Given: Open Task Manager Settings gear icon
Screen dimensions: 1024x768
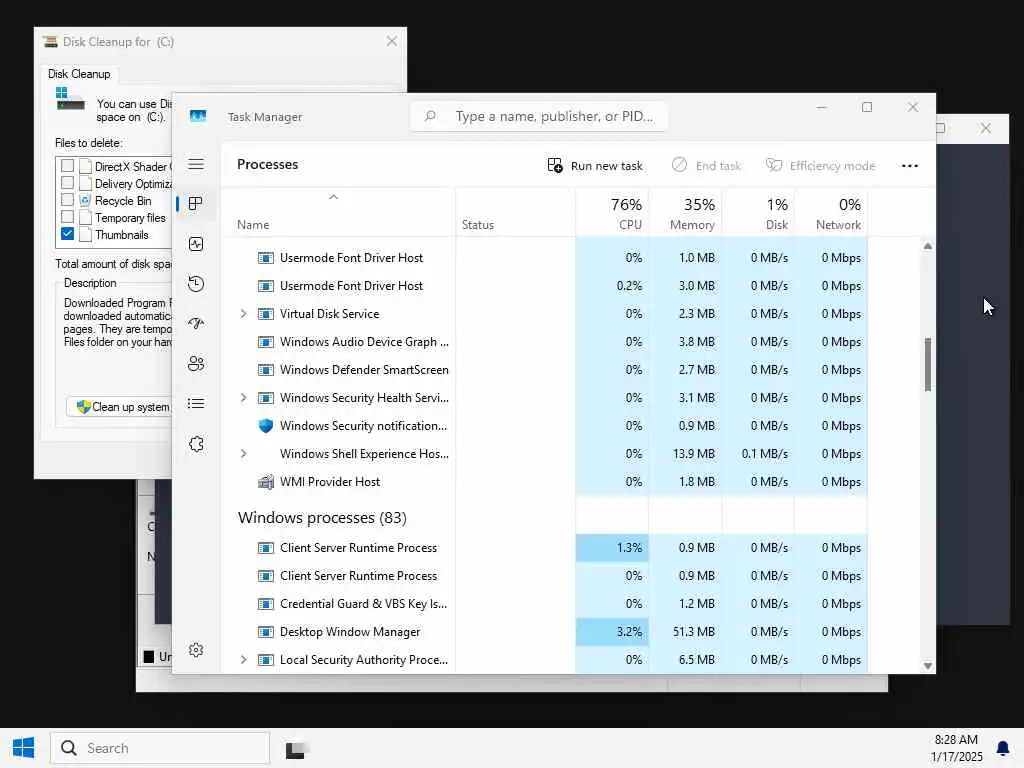Looking at the screenshot, I should (196, 650).
